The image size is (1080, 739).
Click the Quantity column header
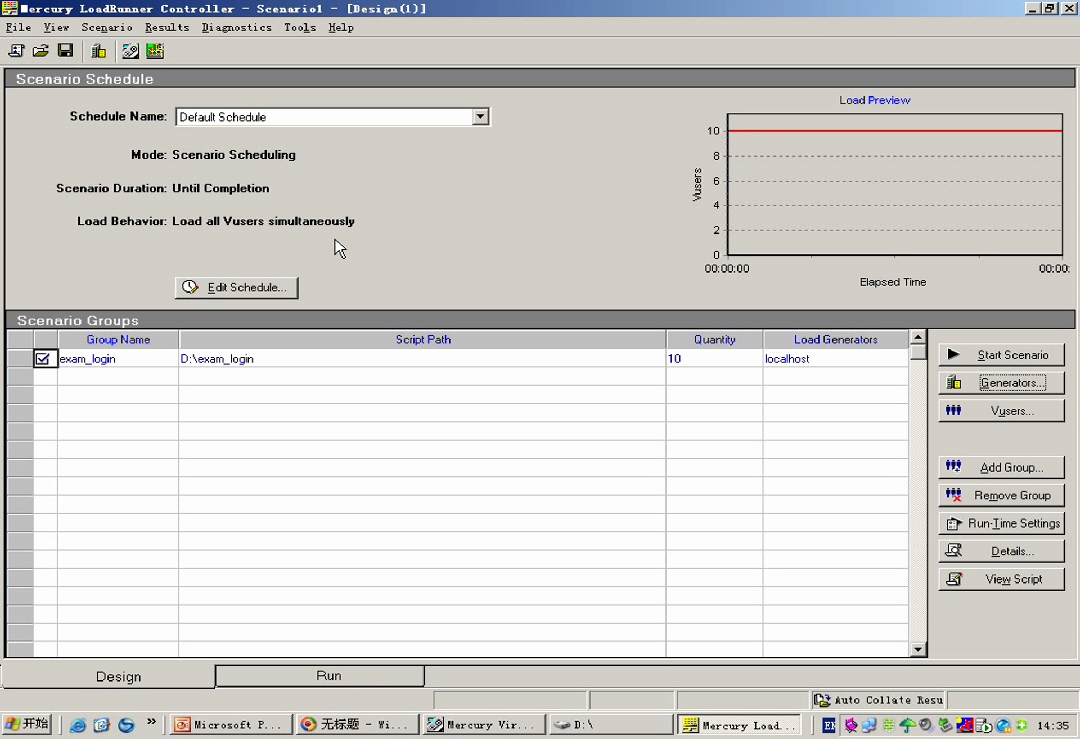pyautogui.click(x=715, y=340)
